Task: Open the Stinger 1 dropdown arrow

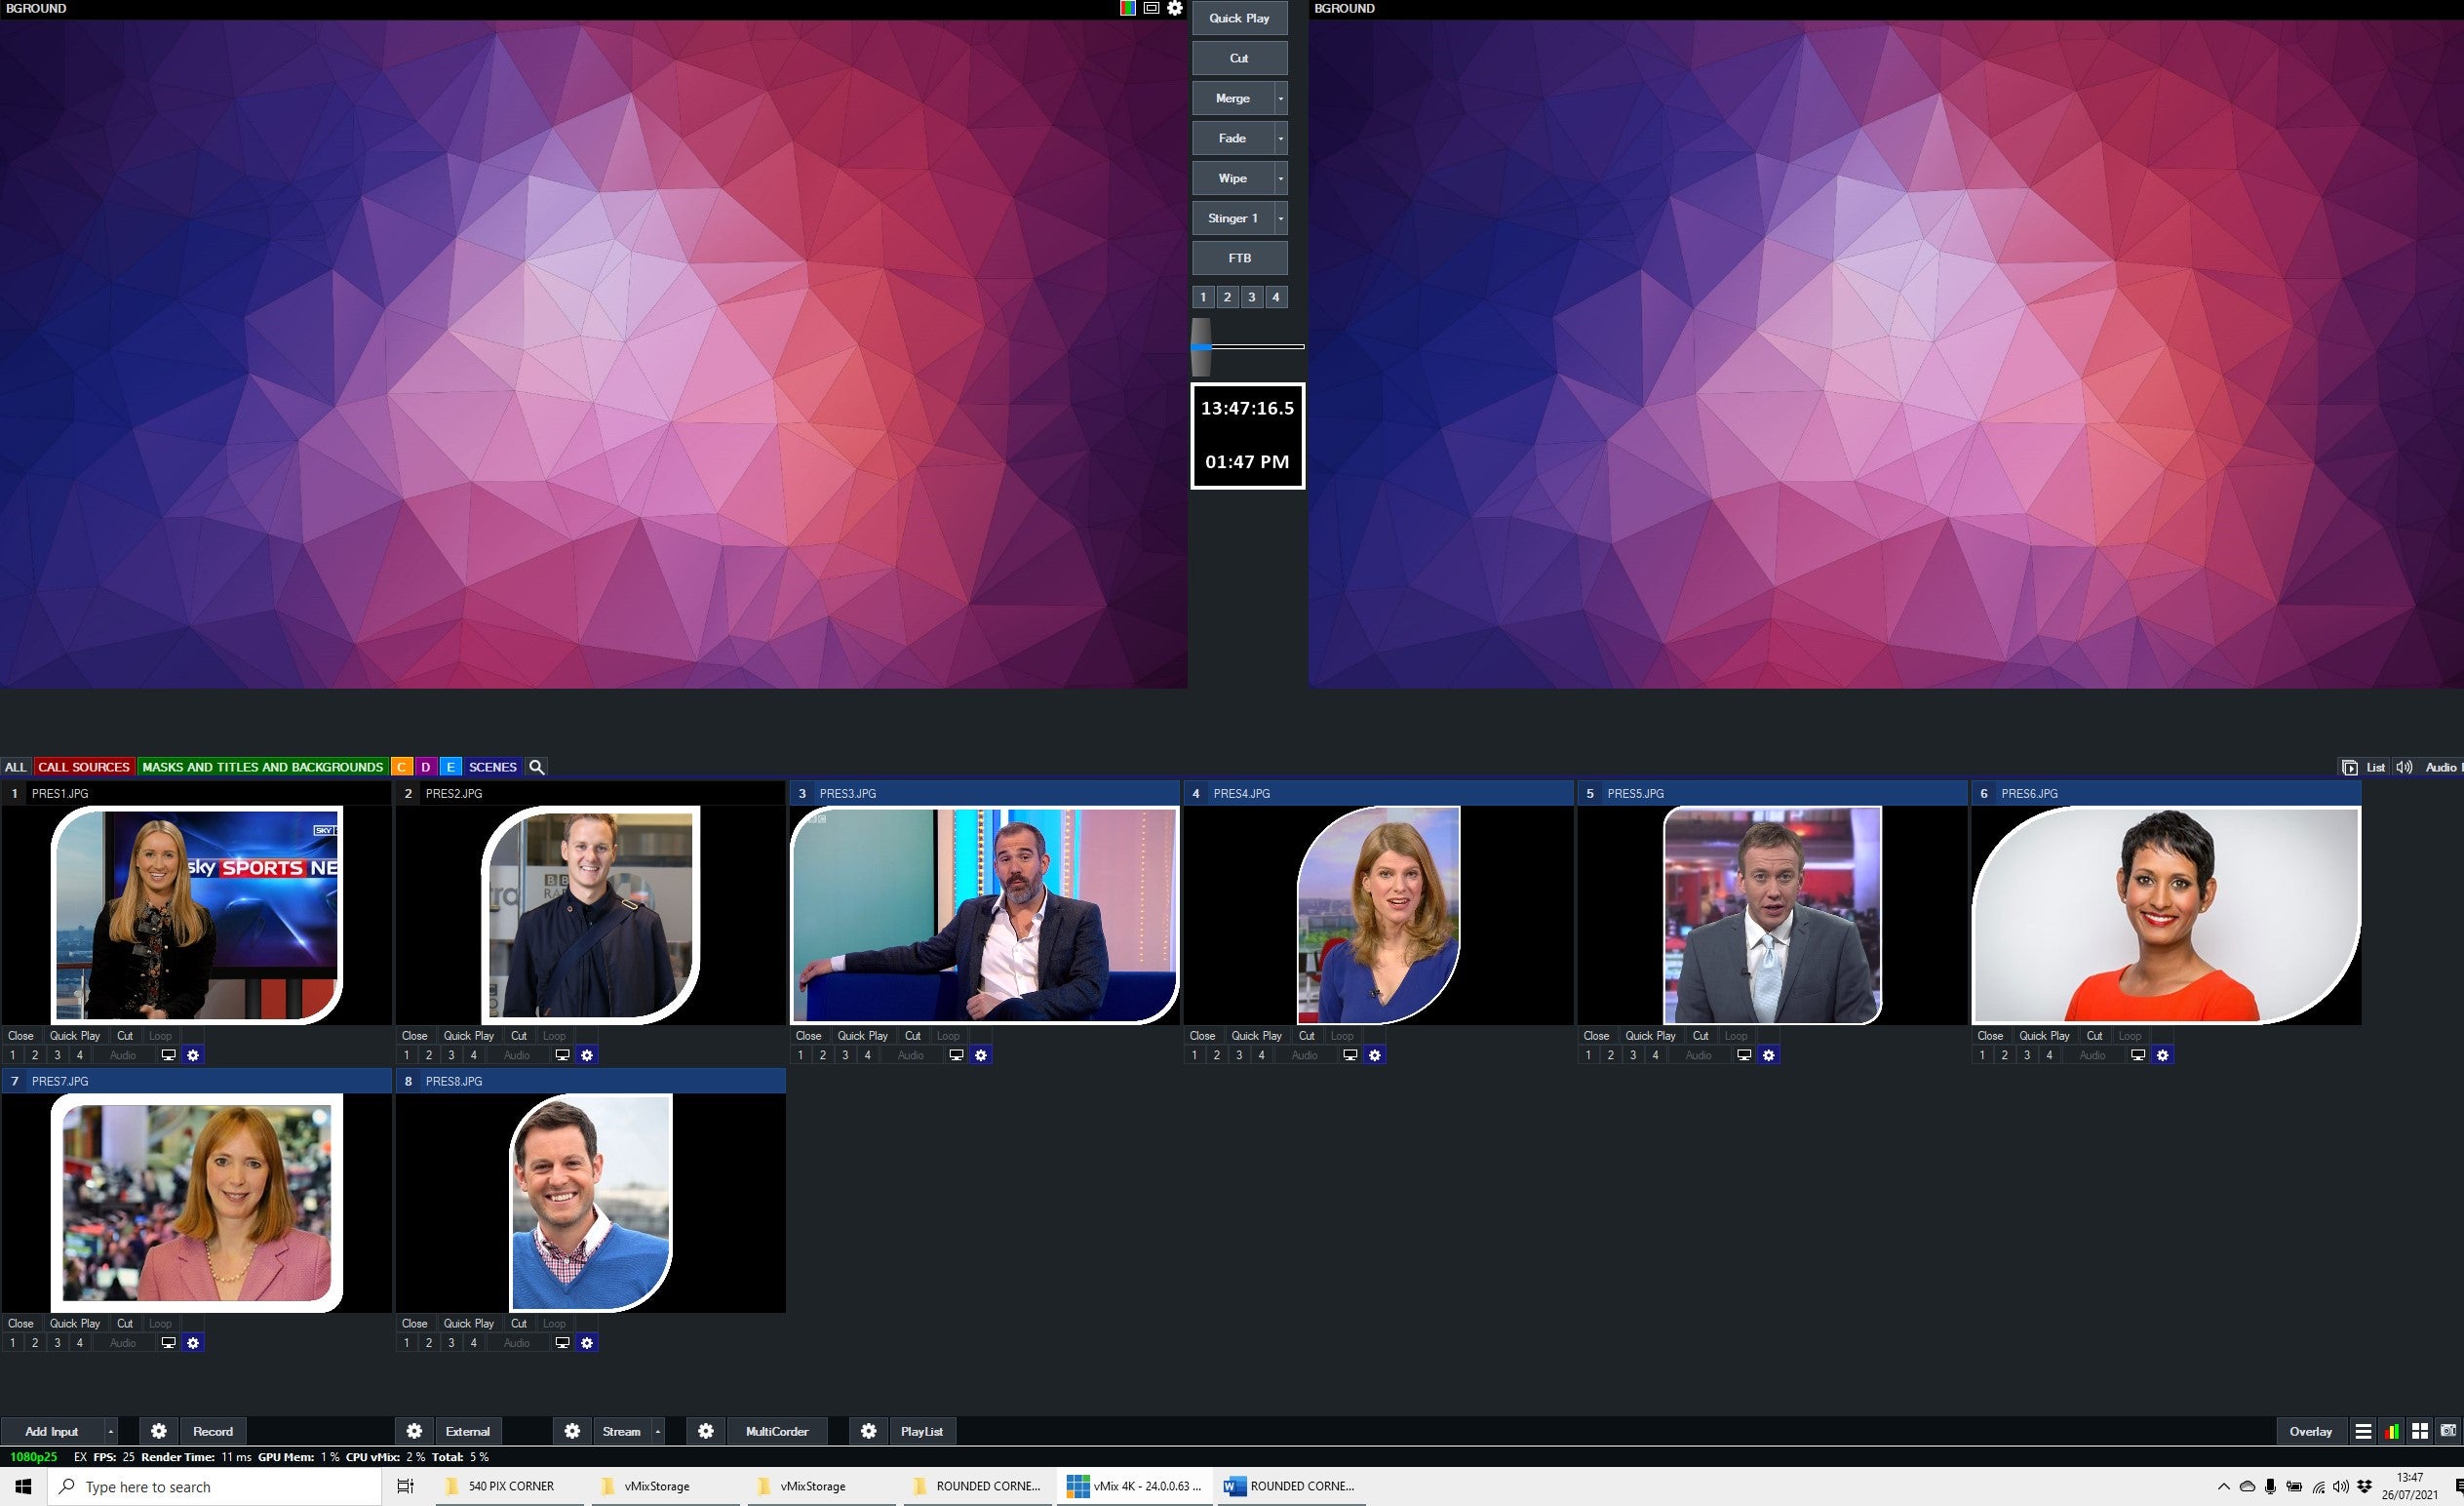Action: click(x=1279, y=218)
